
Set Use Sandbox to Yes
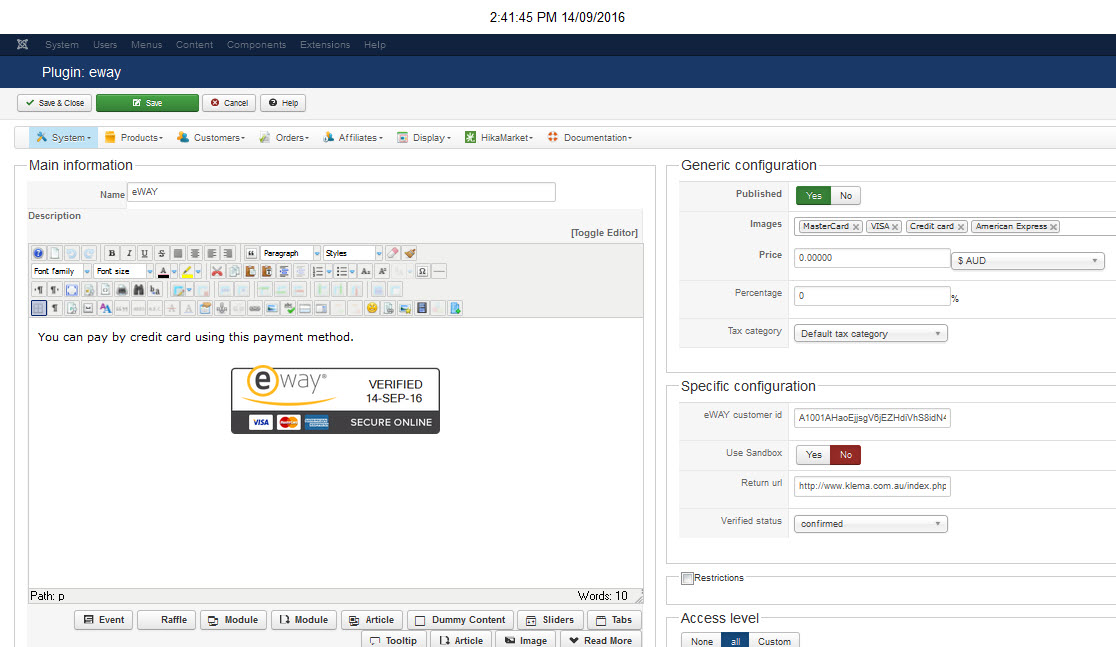point(814,455)
